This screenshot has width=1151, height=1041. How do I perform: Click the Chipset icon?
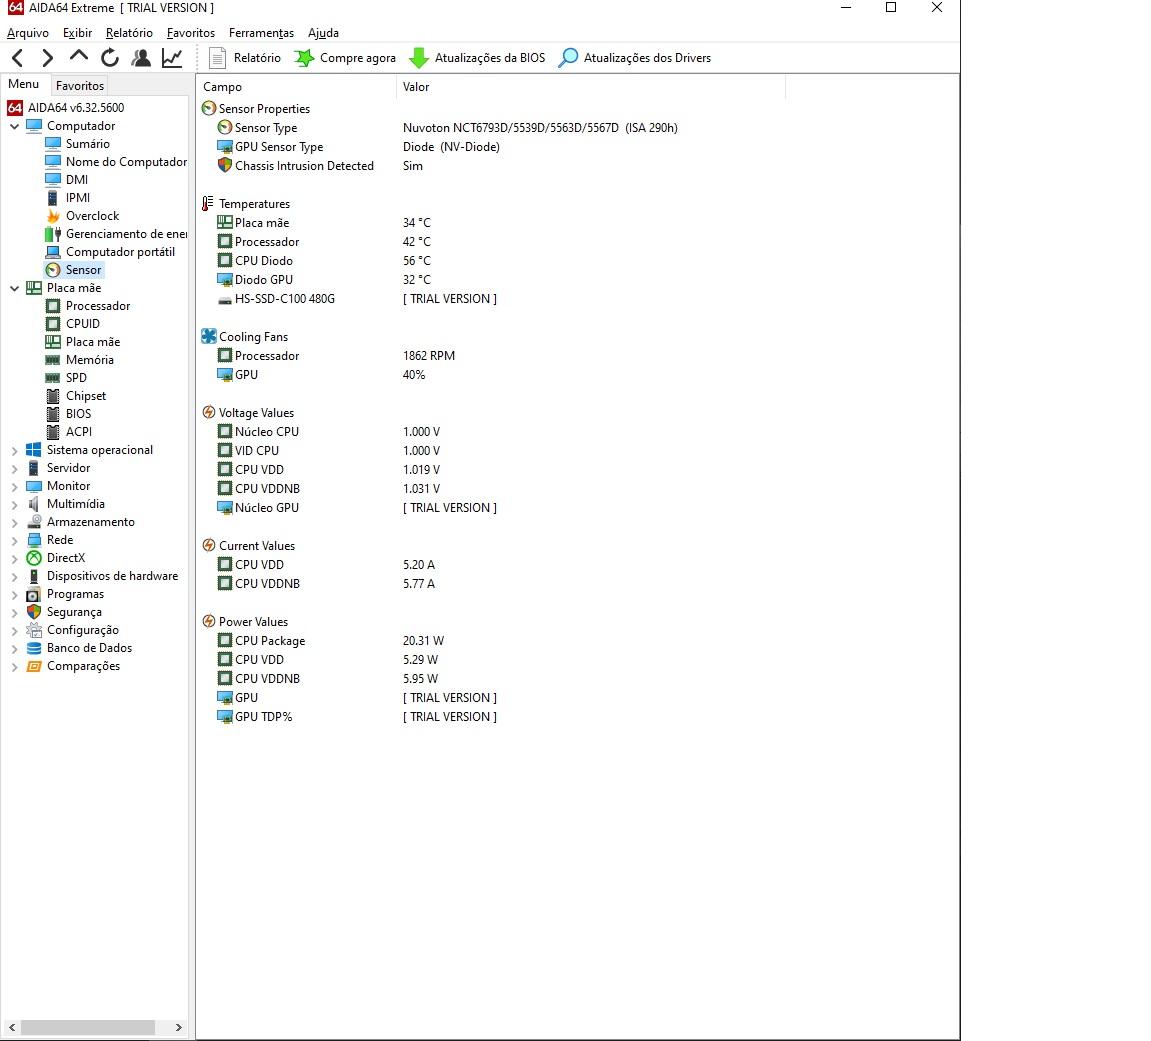tap(53, 396)
